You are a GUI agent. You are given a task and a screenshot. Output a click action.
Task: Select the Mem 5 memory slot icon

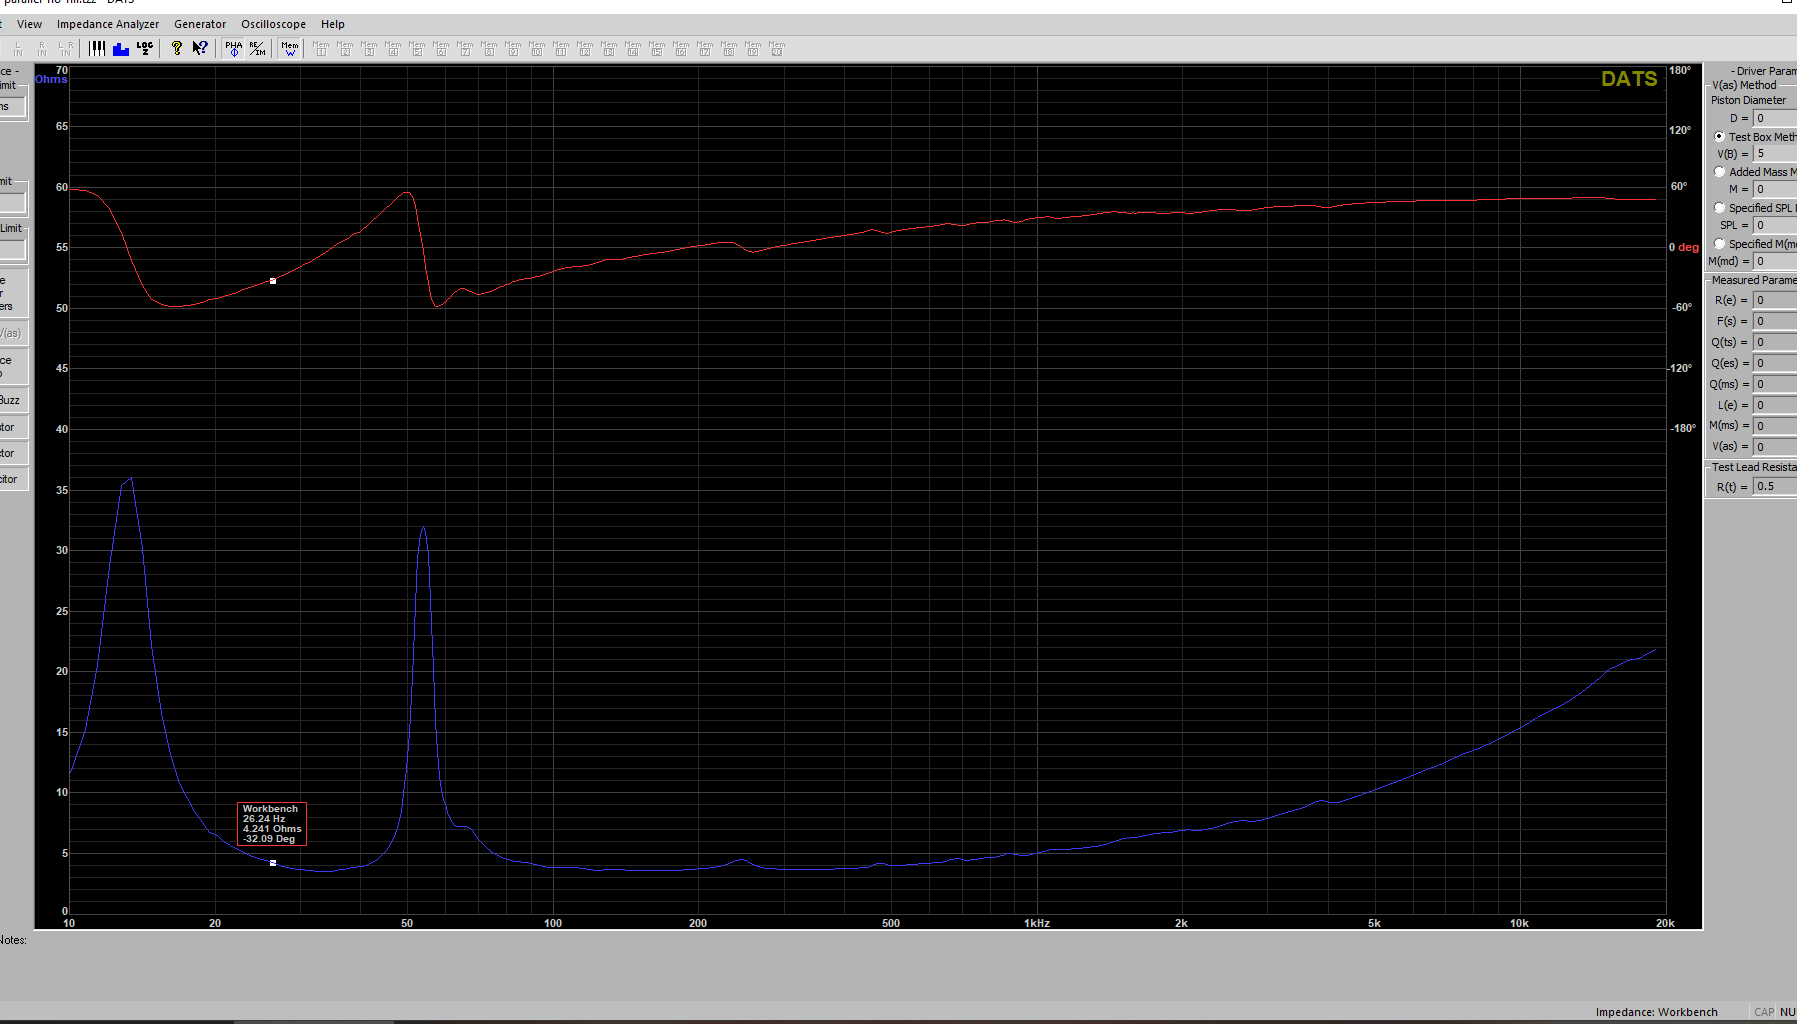coord(417,48)
